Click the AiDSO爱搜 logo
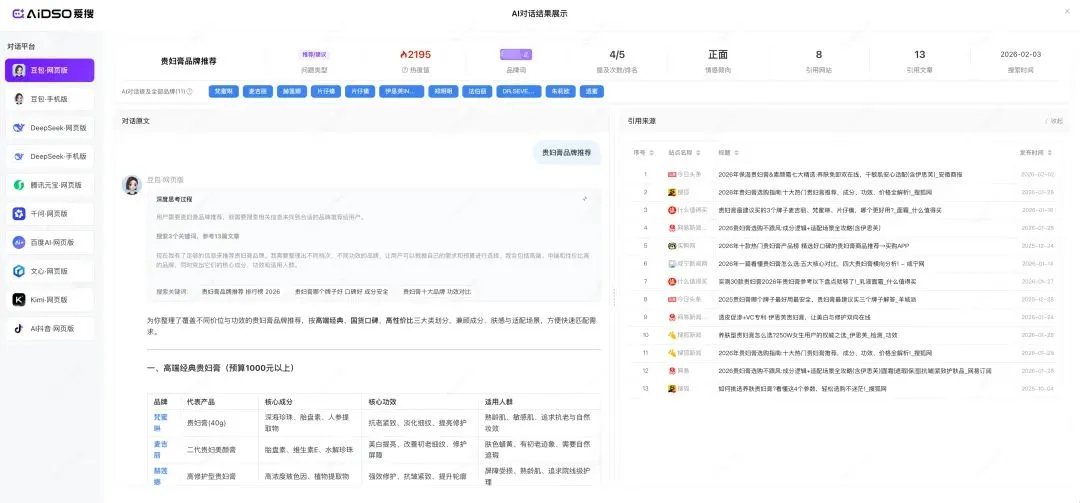The height and width of the screenshot is (503, 1080). 51,14
